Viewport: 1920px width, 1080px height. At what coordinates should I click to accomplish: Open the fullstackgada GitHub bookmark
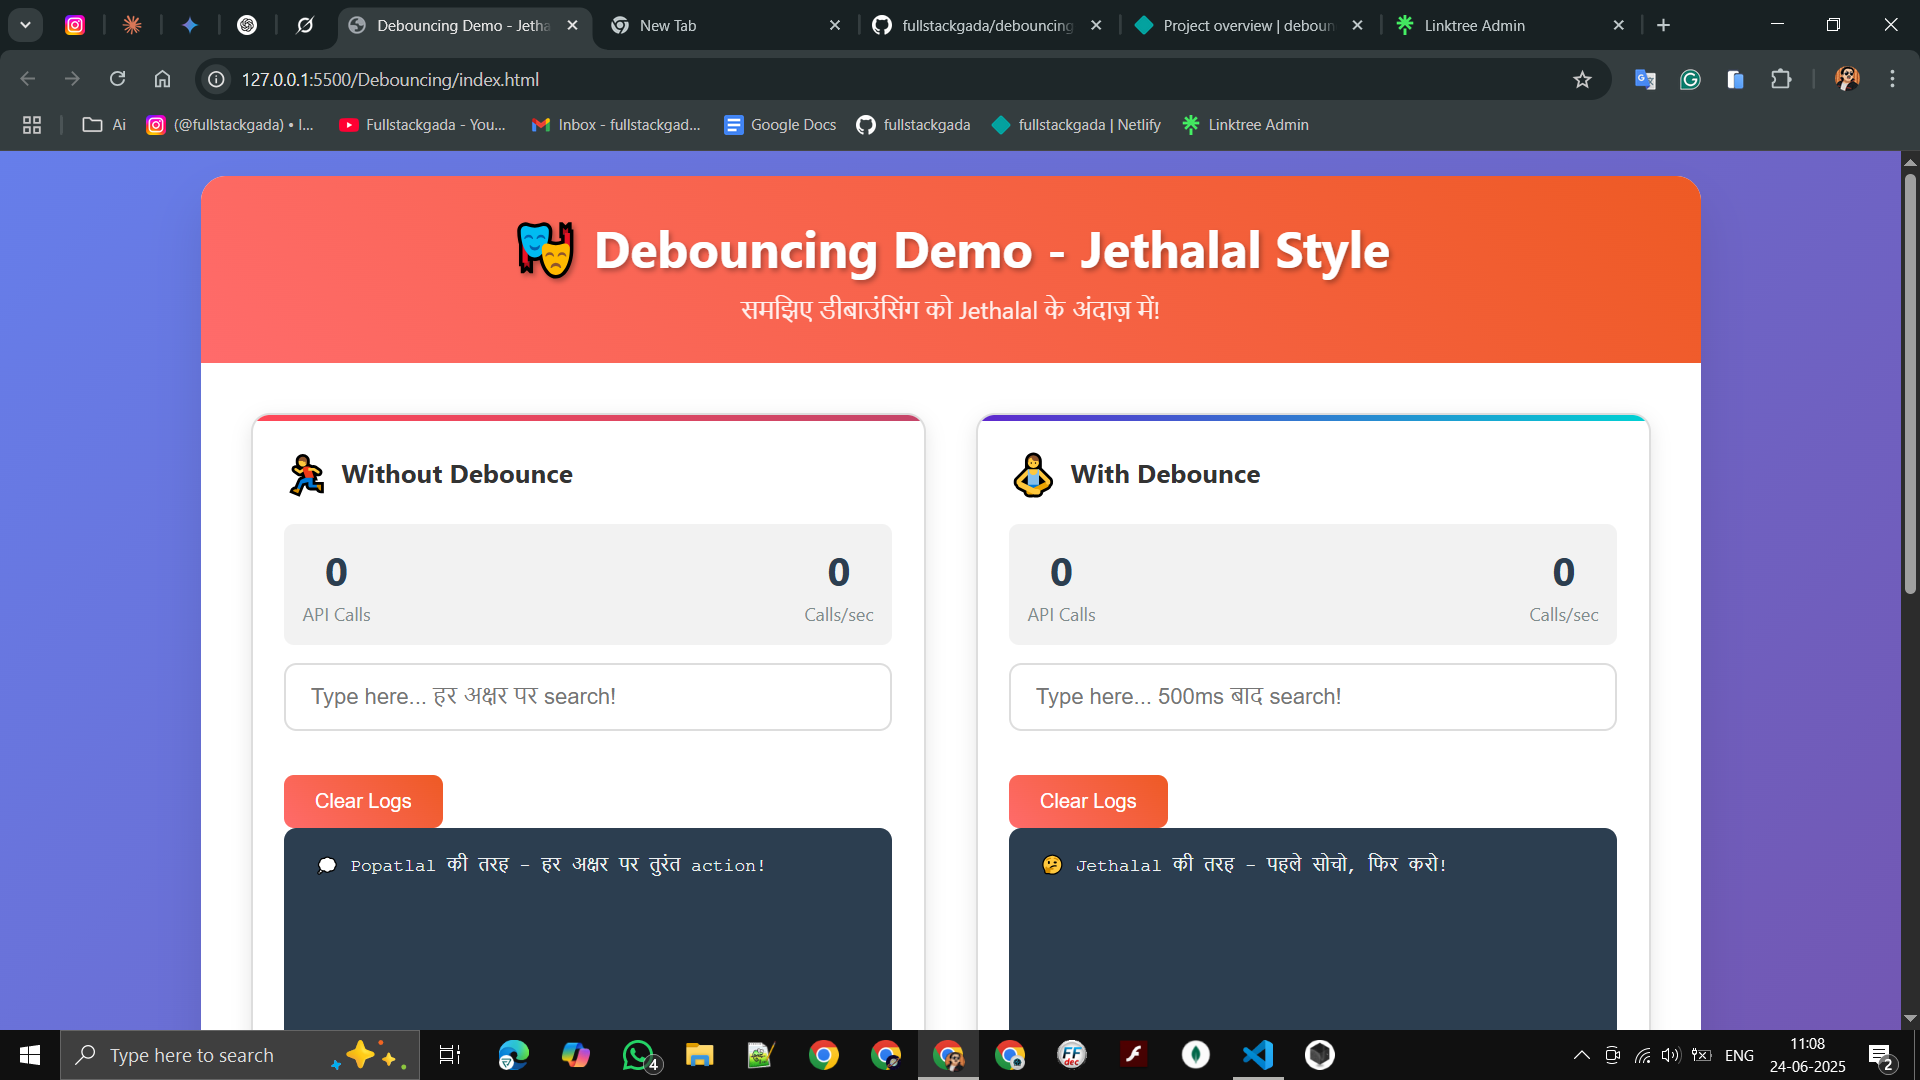[914, 125]
